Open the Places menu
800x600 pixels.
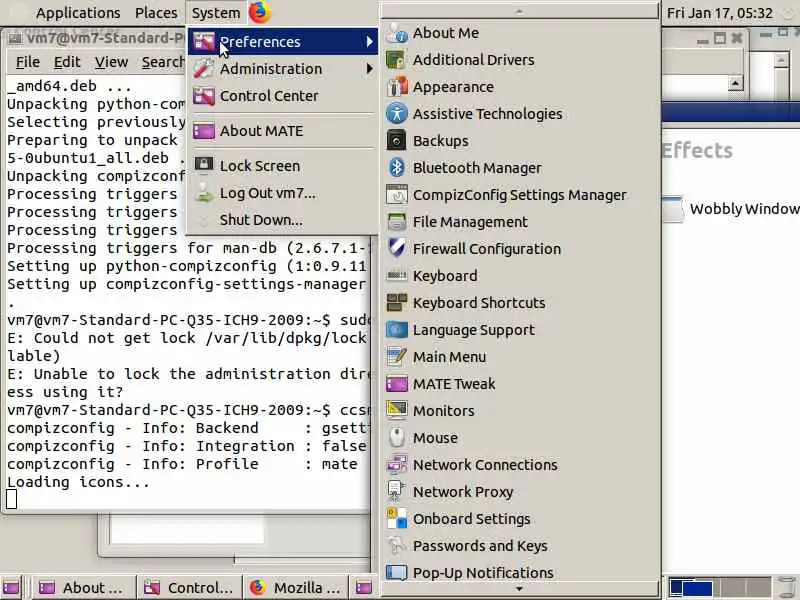click(x=156, y=13)
